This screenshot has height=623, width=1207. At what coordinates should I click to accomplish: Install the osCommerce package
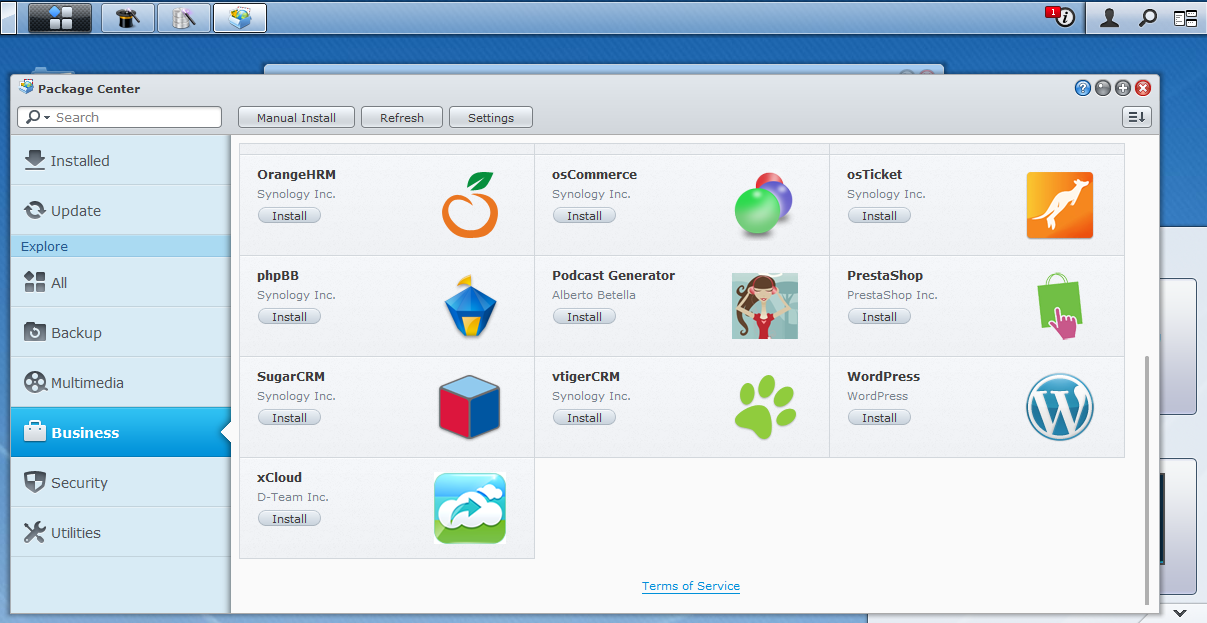(584, 216)
